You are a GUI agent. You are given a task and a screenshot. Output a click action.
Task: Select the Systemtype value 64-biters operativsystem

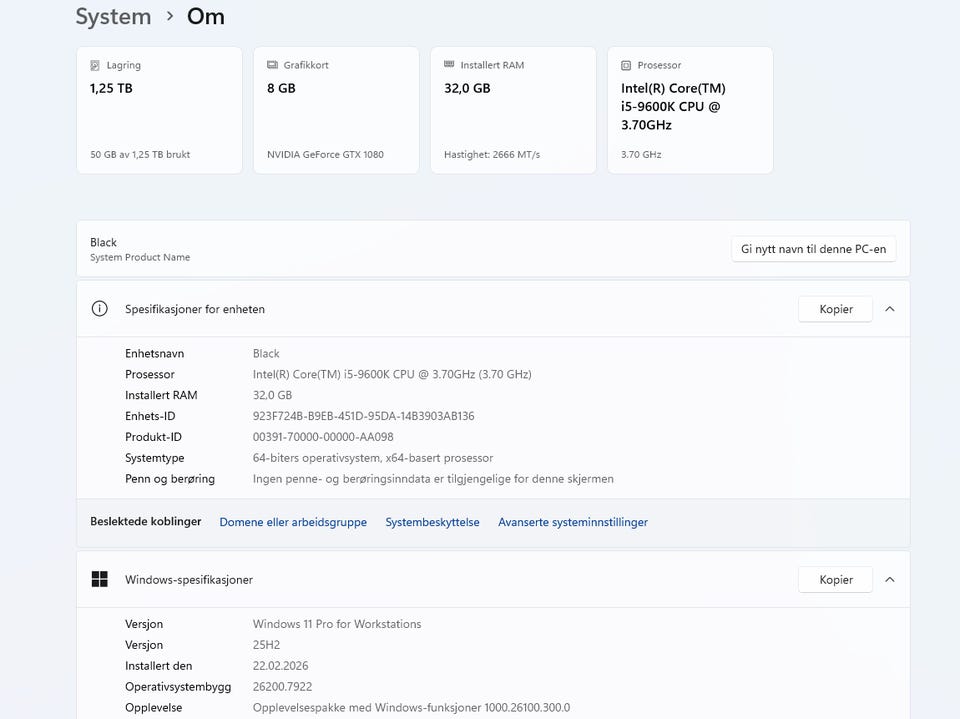click(x=373, y=457)
